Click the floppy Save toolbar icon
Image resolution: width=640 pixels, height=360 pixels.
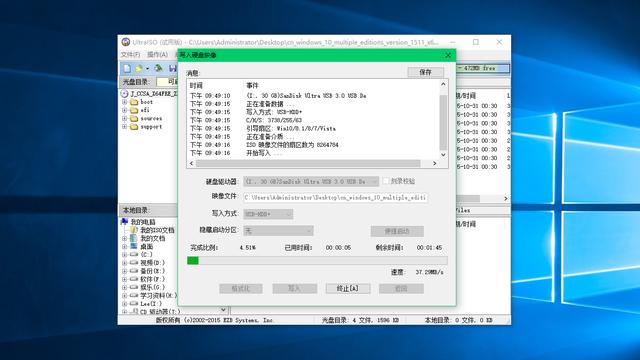[x=173, y=69]
